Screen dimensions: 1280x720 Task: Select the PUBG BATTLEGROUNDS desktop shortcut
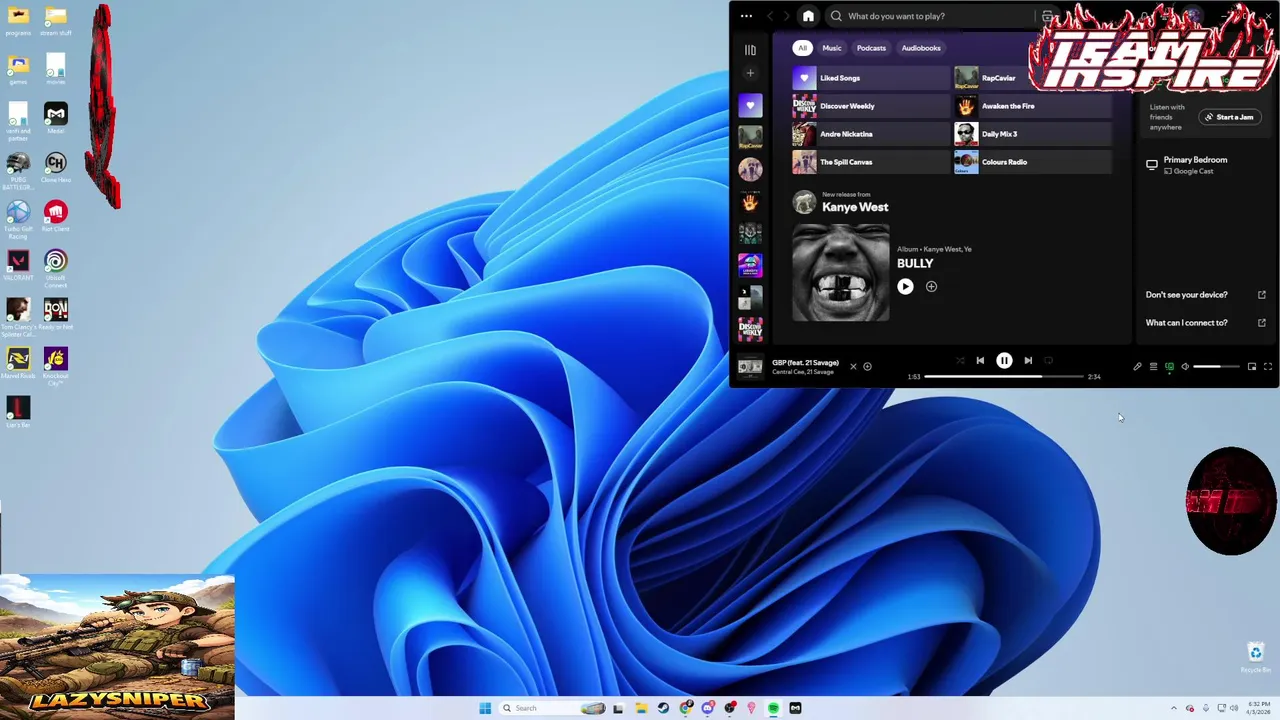[18, 170]
